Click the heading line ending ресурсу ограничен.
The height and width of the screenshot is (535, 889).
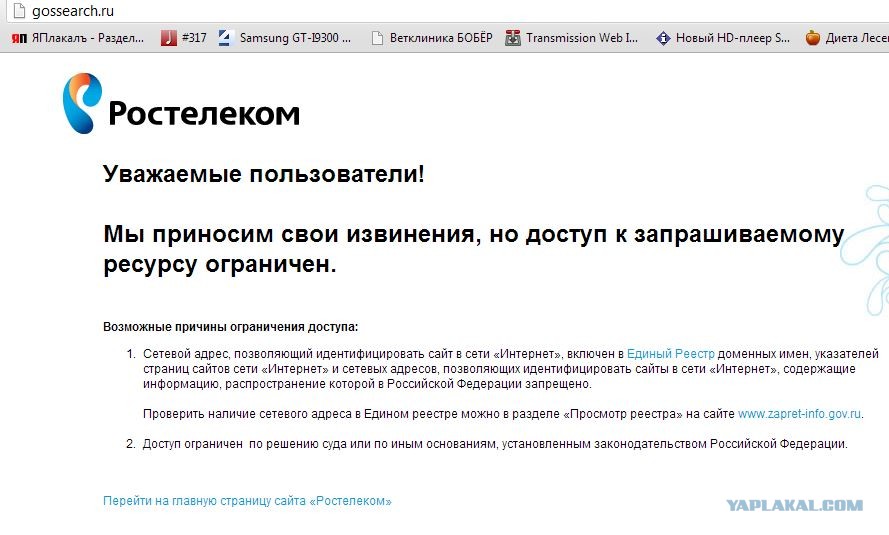coord(220,264)
